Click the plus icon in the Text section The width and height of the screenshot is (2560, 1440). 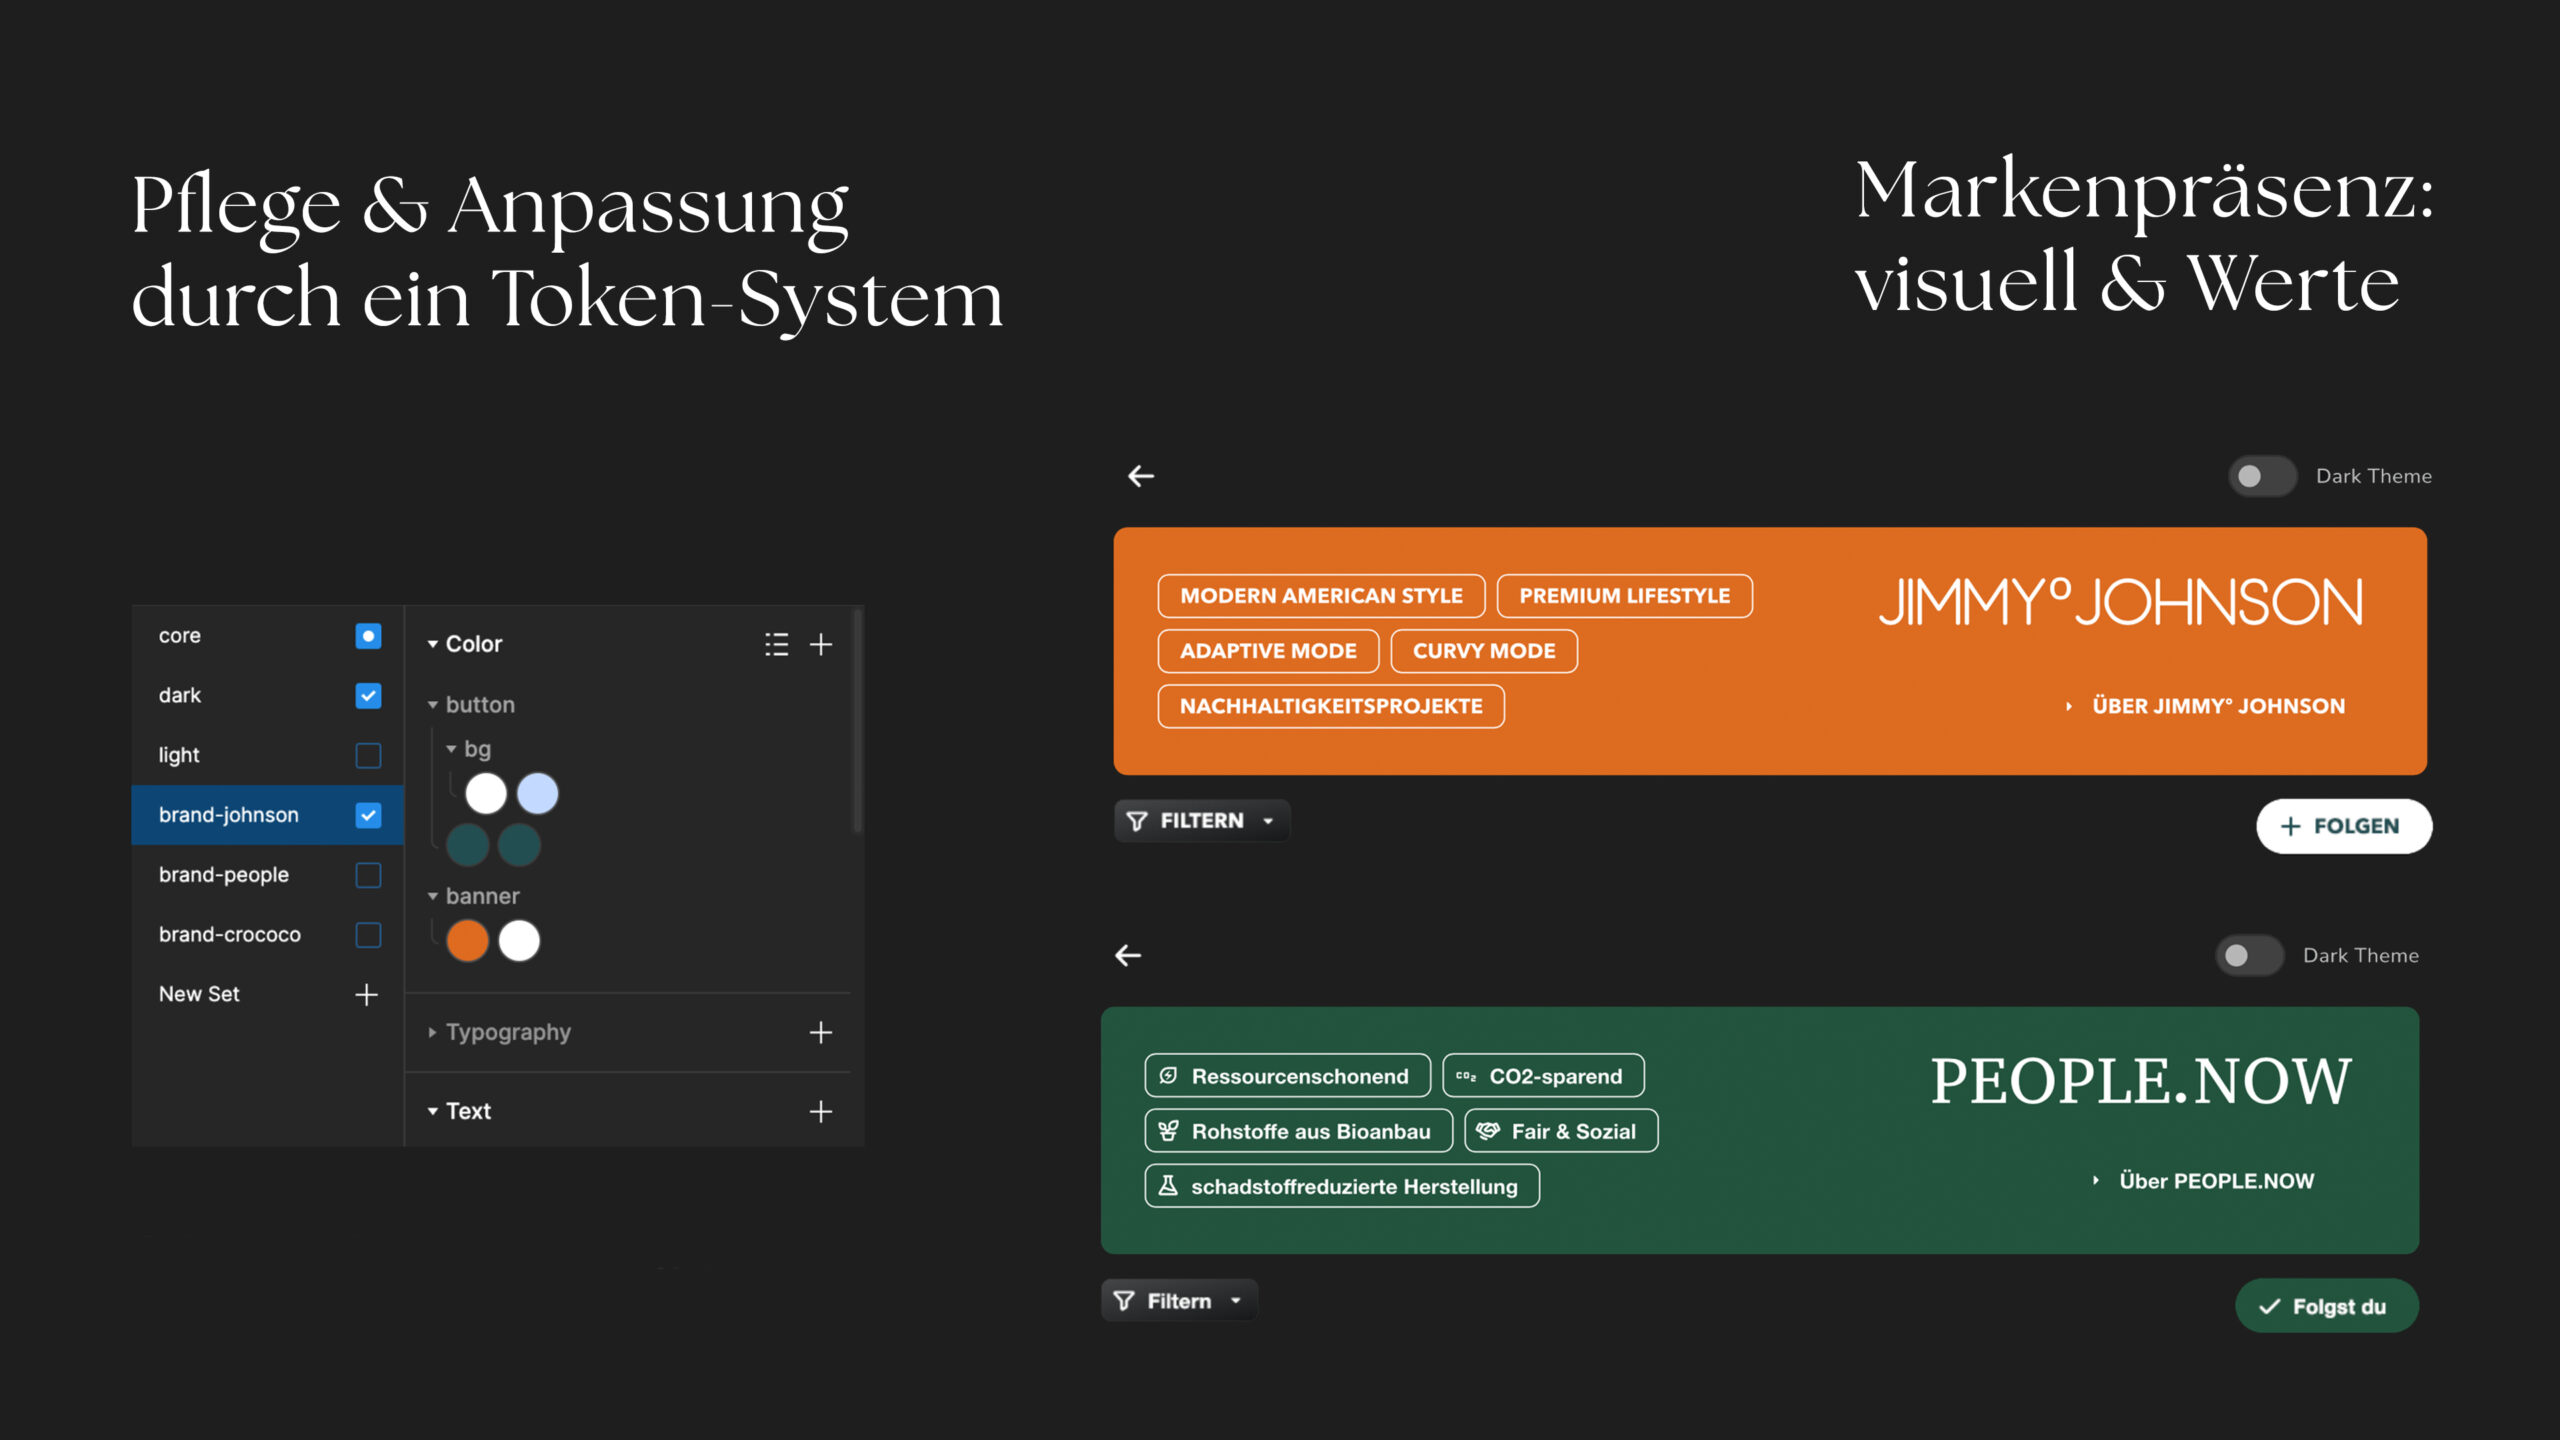pyautogui.click(x=821, y=1111)
